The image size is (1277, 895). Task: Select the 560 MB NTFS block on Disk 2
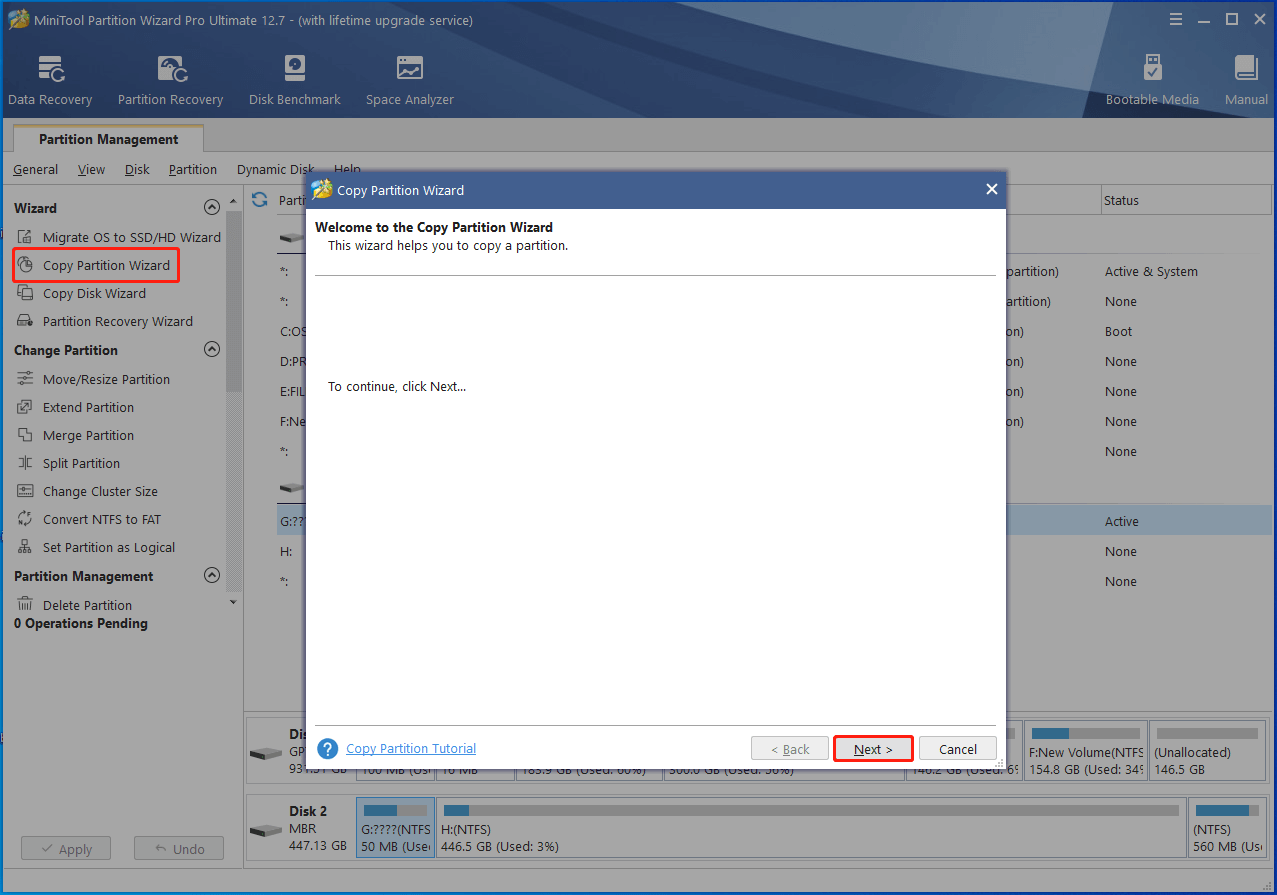[x=1230, y=829]
